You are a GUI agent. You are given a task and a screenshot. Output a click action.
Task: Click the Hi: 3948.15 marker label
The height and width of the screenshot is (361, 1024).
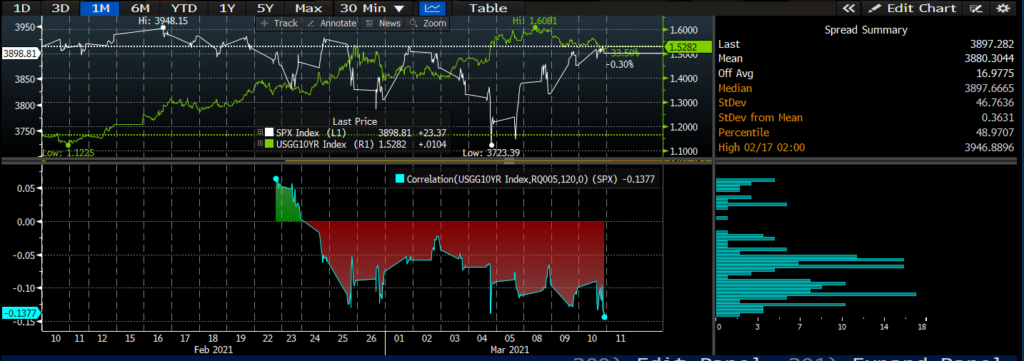(163, 21)
